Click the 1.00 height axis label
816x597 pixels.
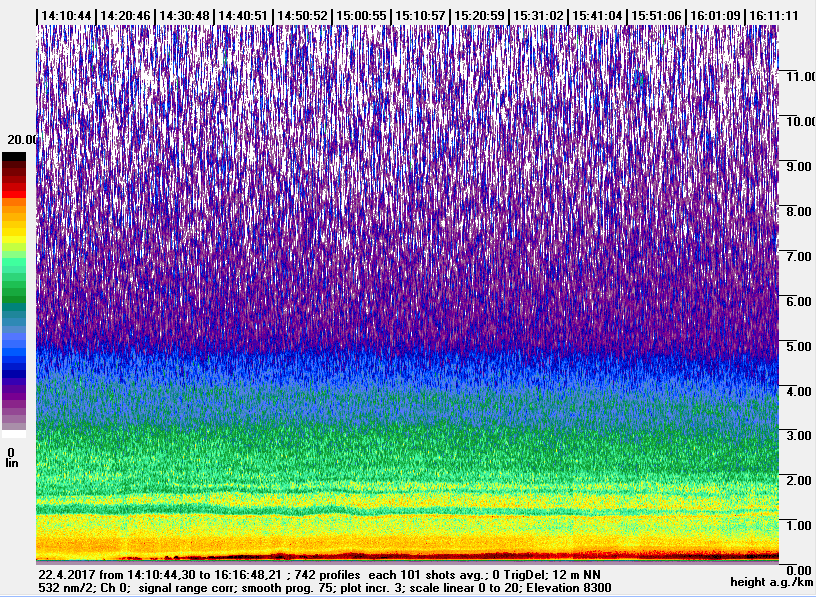pyautogui.click(x=799, y=525)
